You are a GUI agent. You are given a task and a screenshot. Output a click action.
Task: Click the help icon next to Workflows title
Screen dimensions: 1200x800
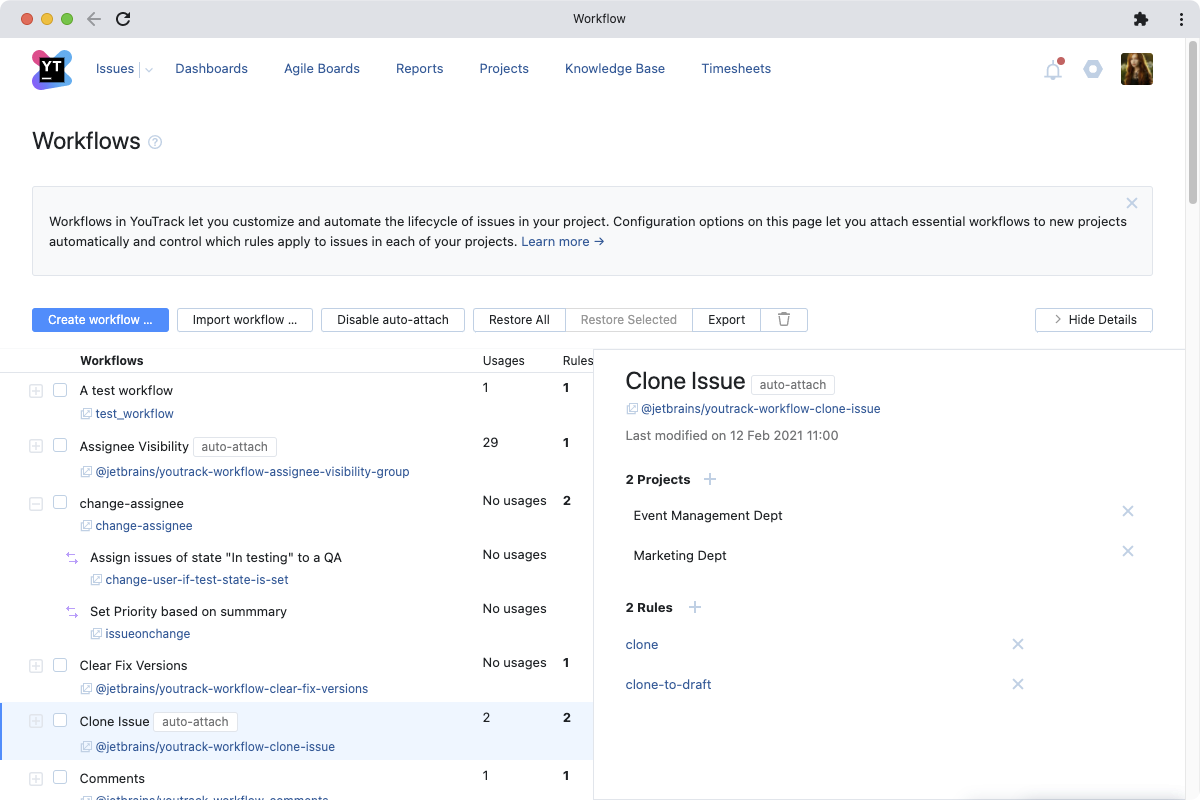click(x=155, y=142)
